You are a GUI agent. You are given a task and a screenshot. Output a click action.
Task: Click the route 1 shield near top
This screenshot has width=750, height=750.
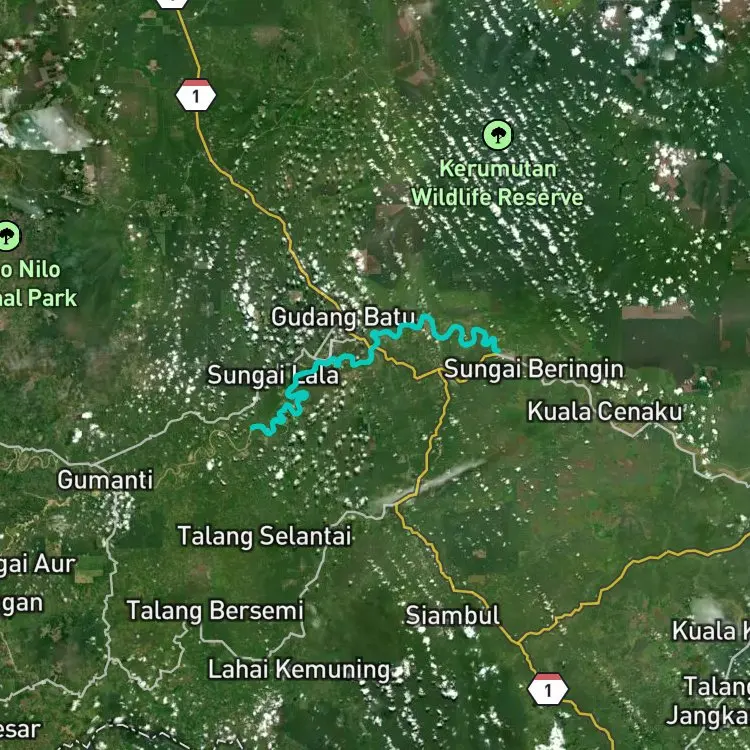(x=196, y=95)
